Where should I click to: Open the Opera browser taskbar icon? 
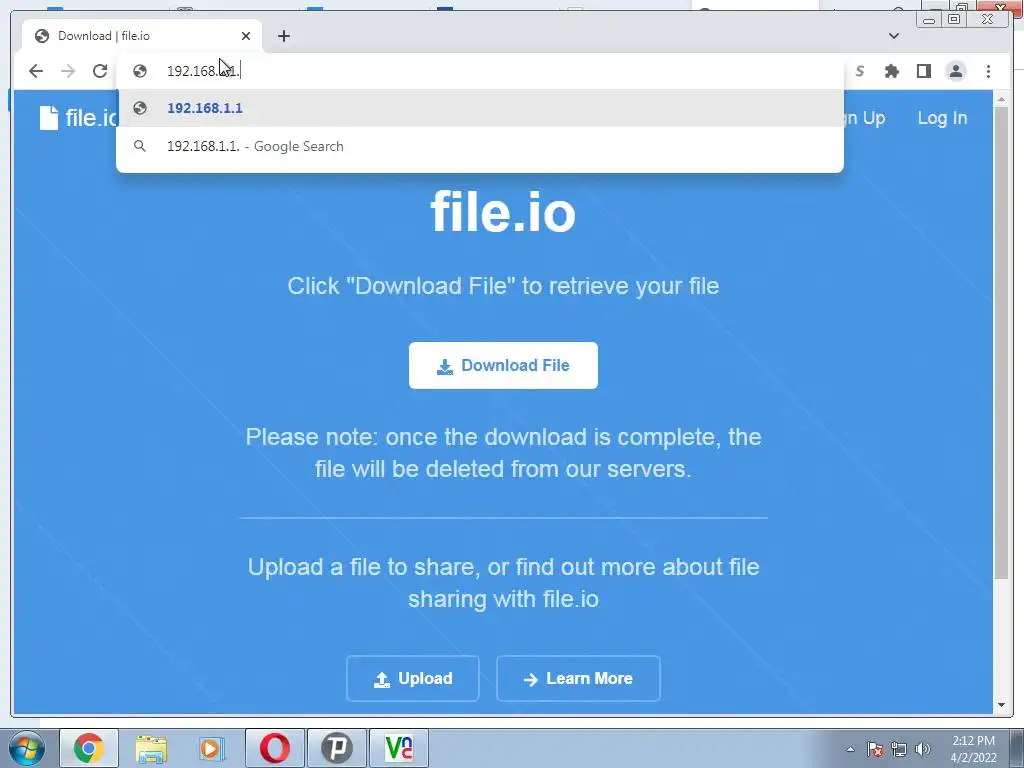tap(275, 748)
